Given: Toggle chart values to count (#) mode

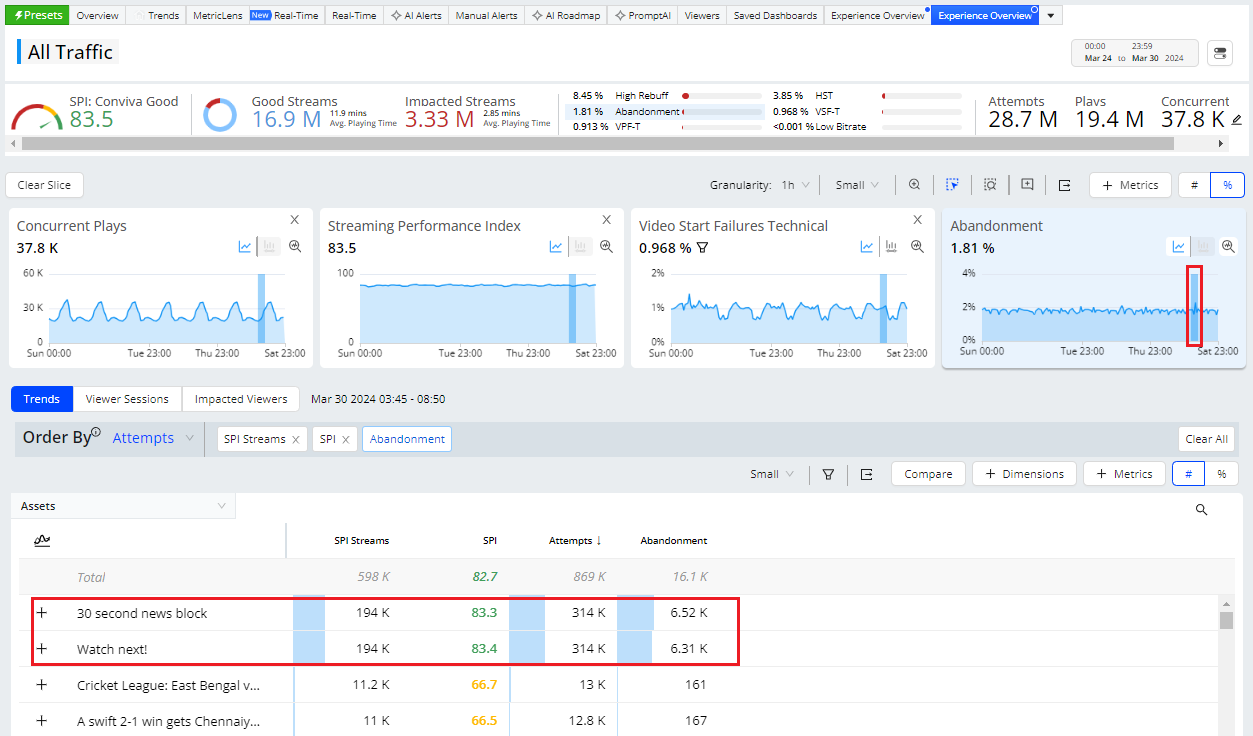Looking at the screenshot, I should (x=1194, y=185).
